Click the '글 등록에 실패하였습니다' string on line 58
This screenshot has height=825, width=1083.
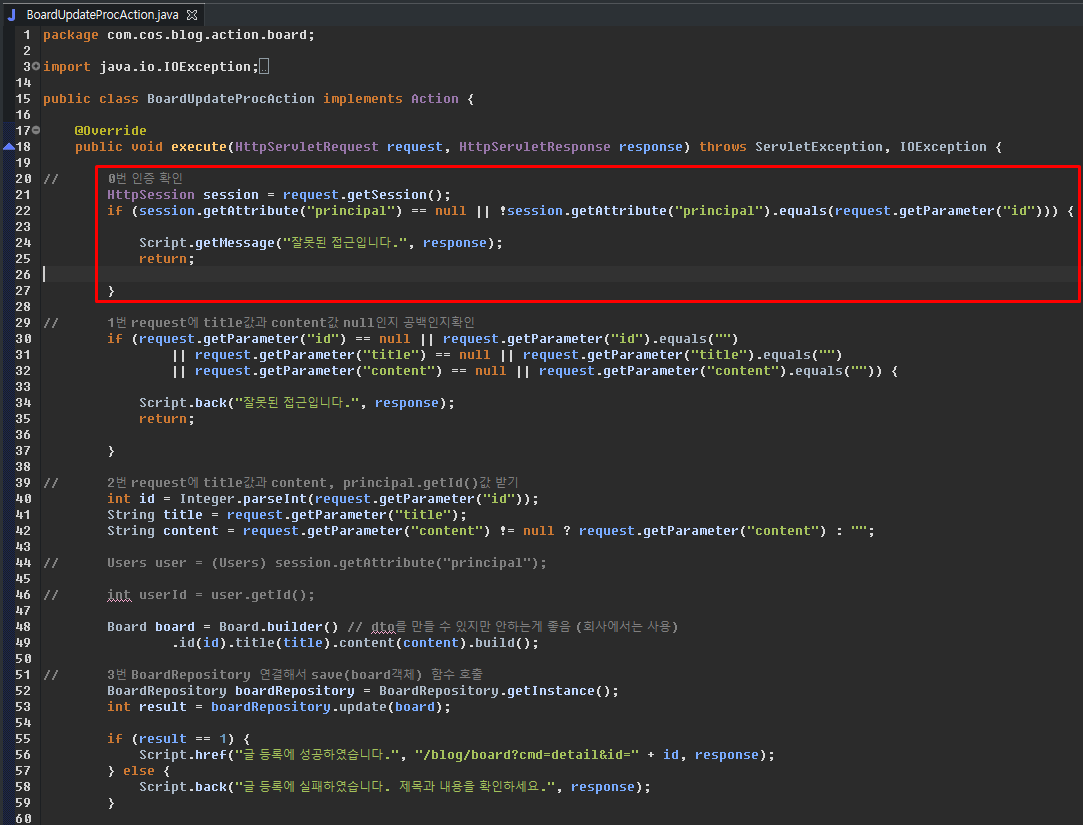(x=397, y=786)
